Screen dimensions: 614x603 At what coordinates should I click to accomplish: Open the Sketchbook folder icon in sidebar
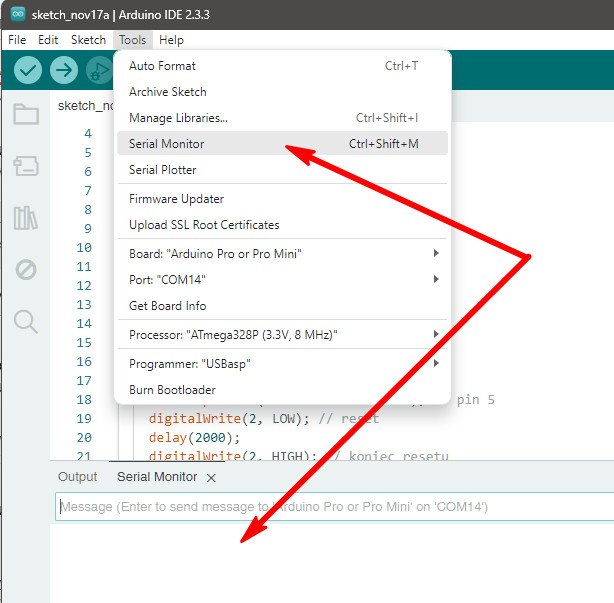[x=26, y=114]
